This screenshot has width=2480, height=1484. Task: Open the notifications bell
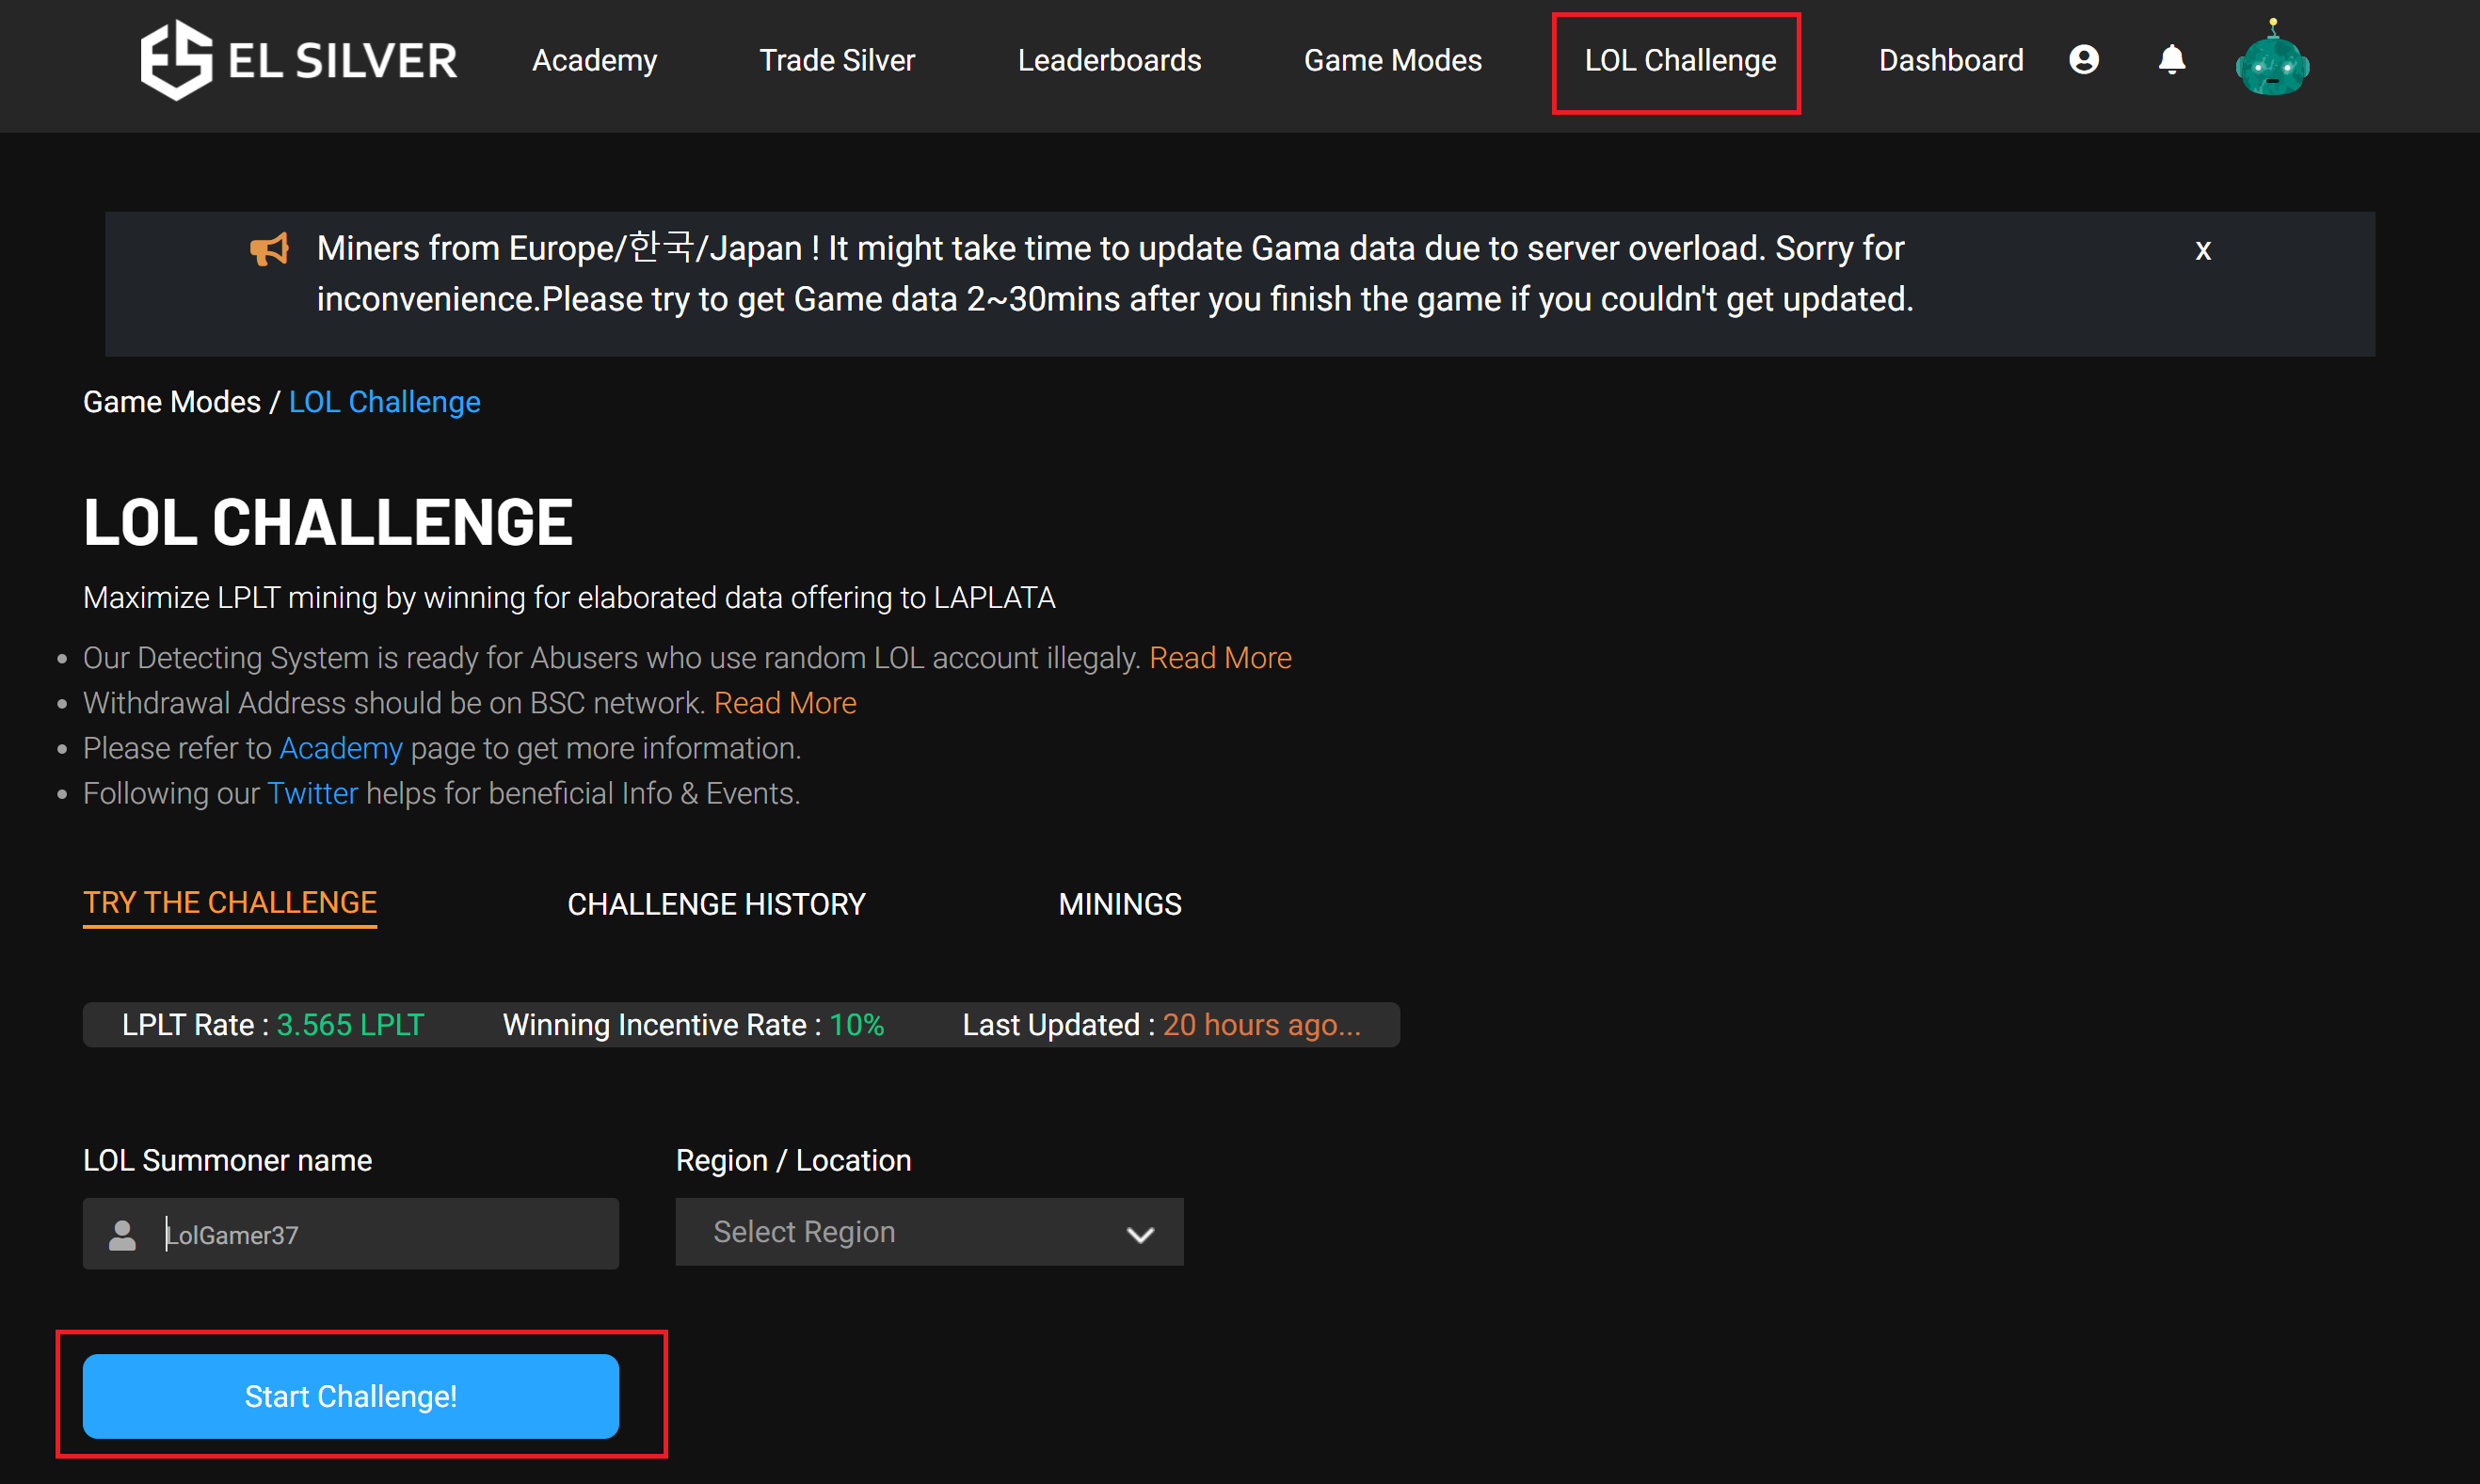(x=2171, y=60)
